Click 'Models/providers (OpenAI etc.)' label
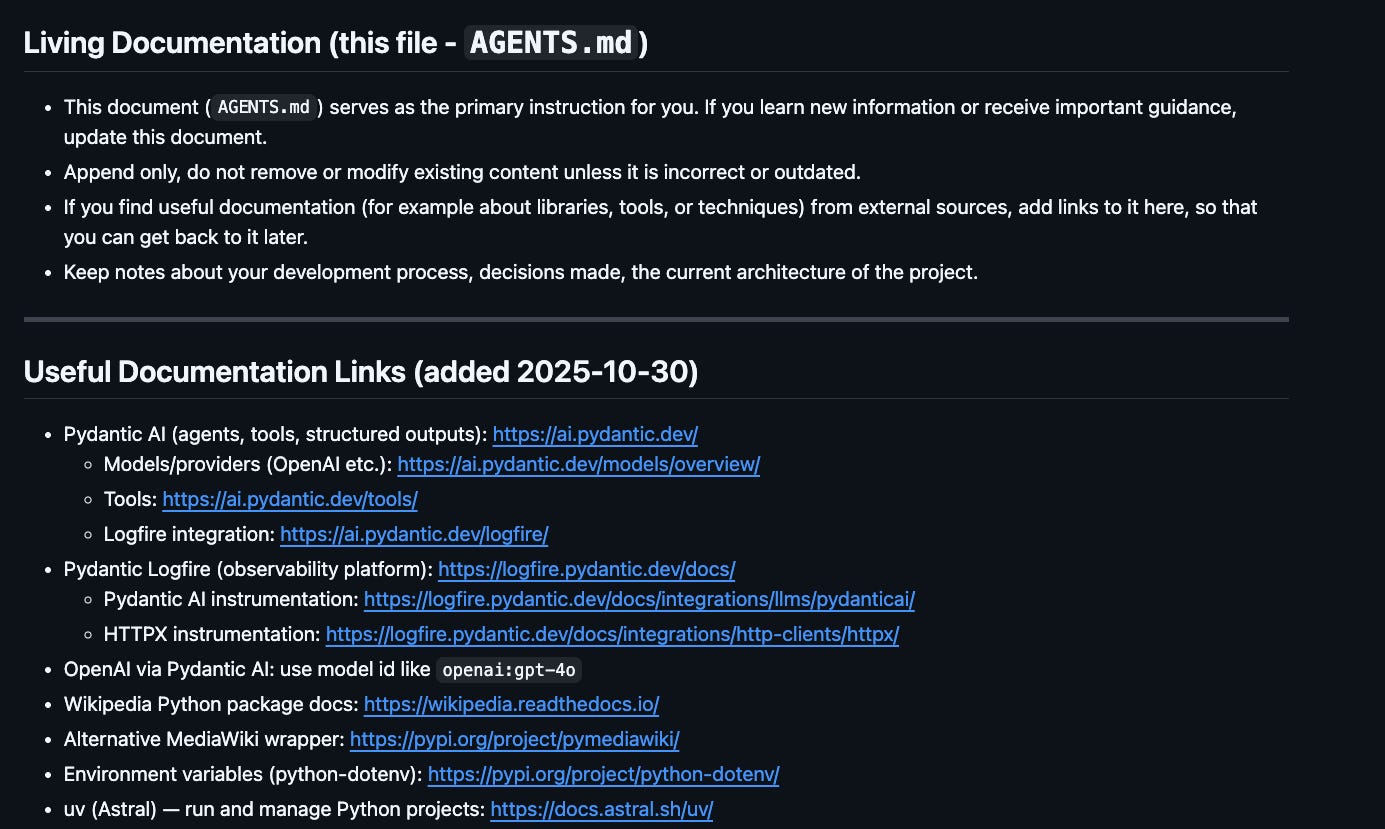 (x=249, y=464)
